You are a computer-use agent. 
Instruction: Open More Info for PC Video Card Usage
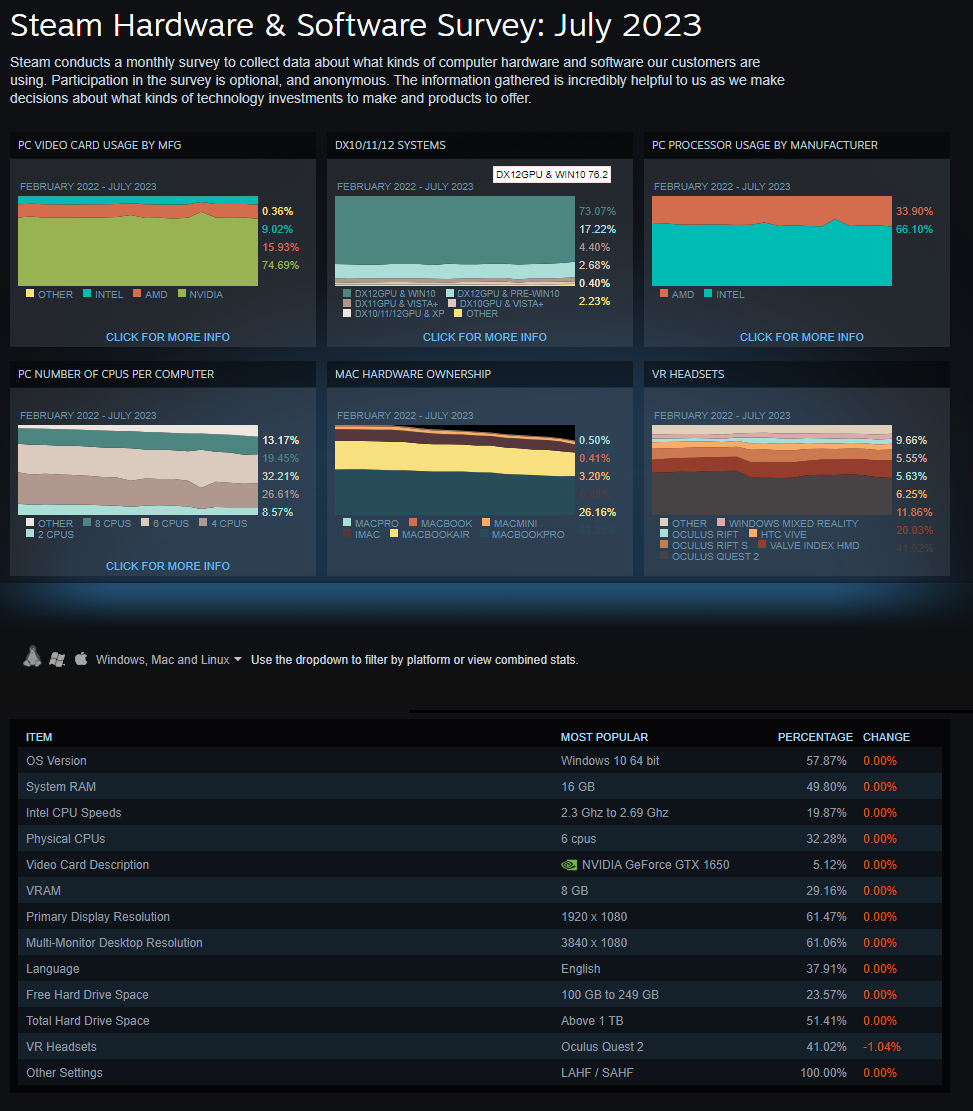click(x=167, y=337)
